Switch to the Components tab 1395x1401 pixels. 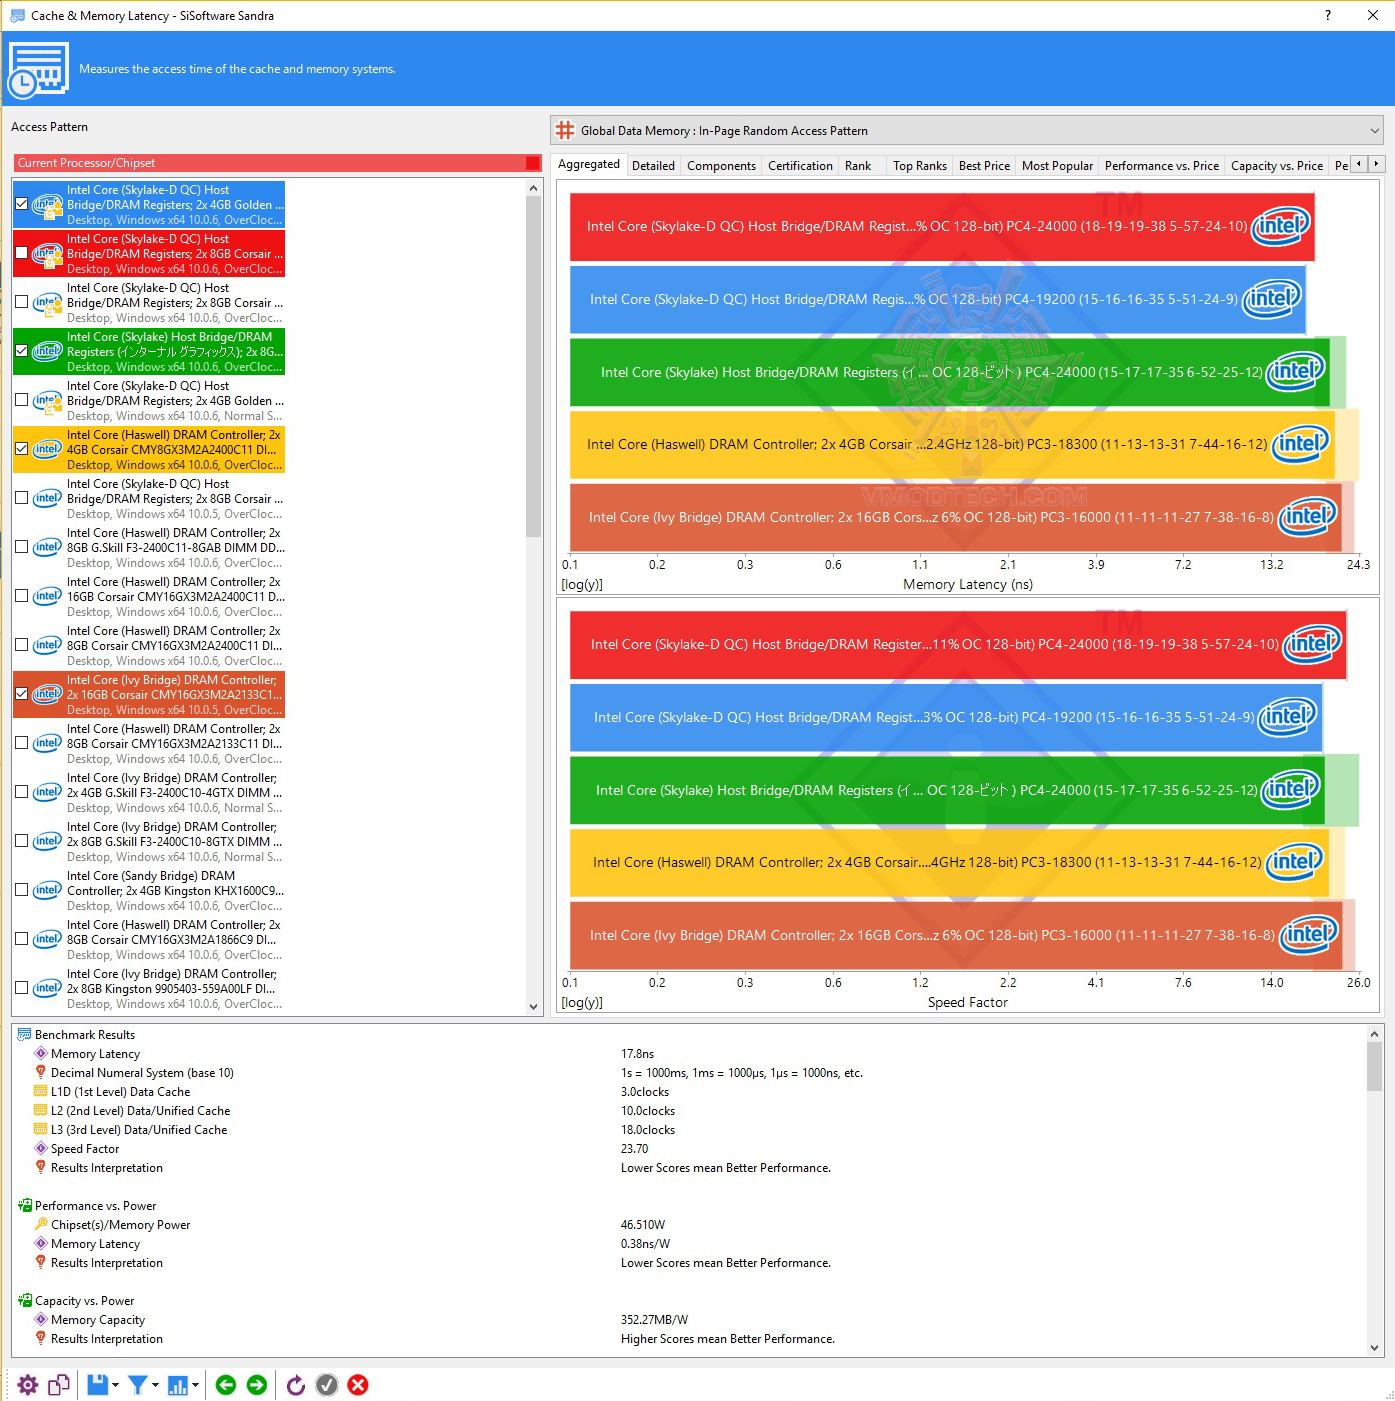coord(721,166)
